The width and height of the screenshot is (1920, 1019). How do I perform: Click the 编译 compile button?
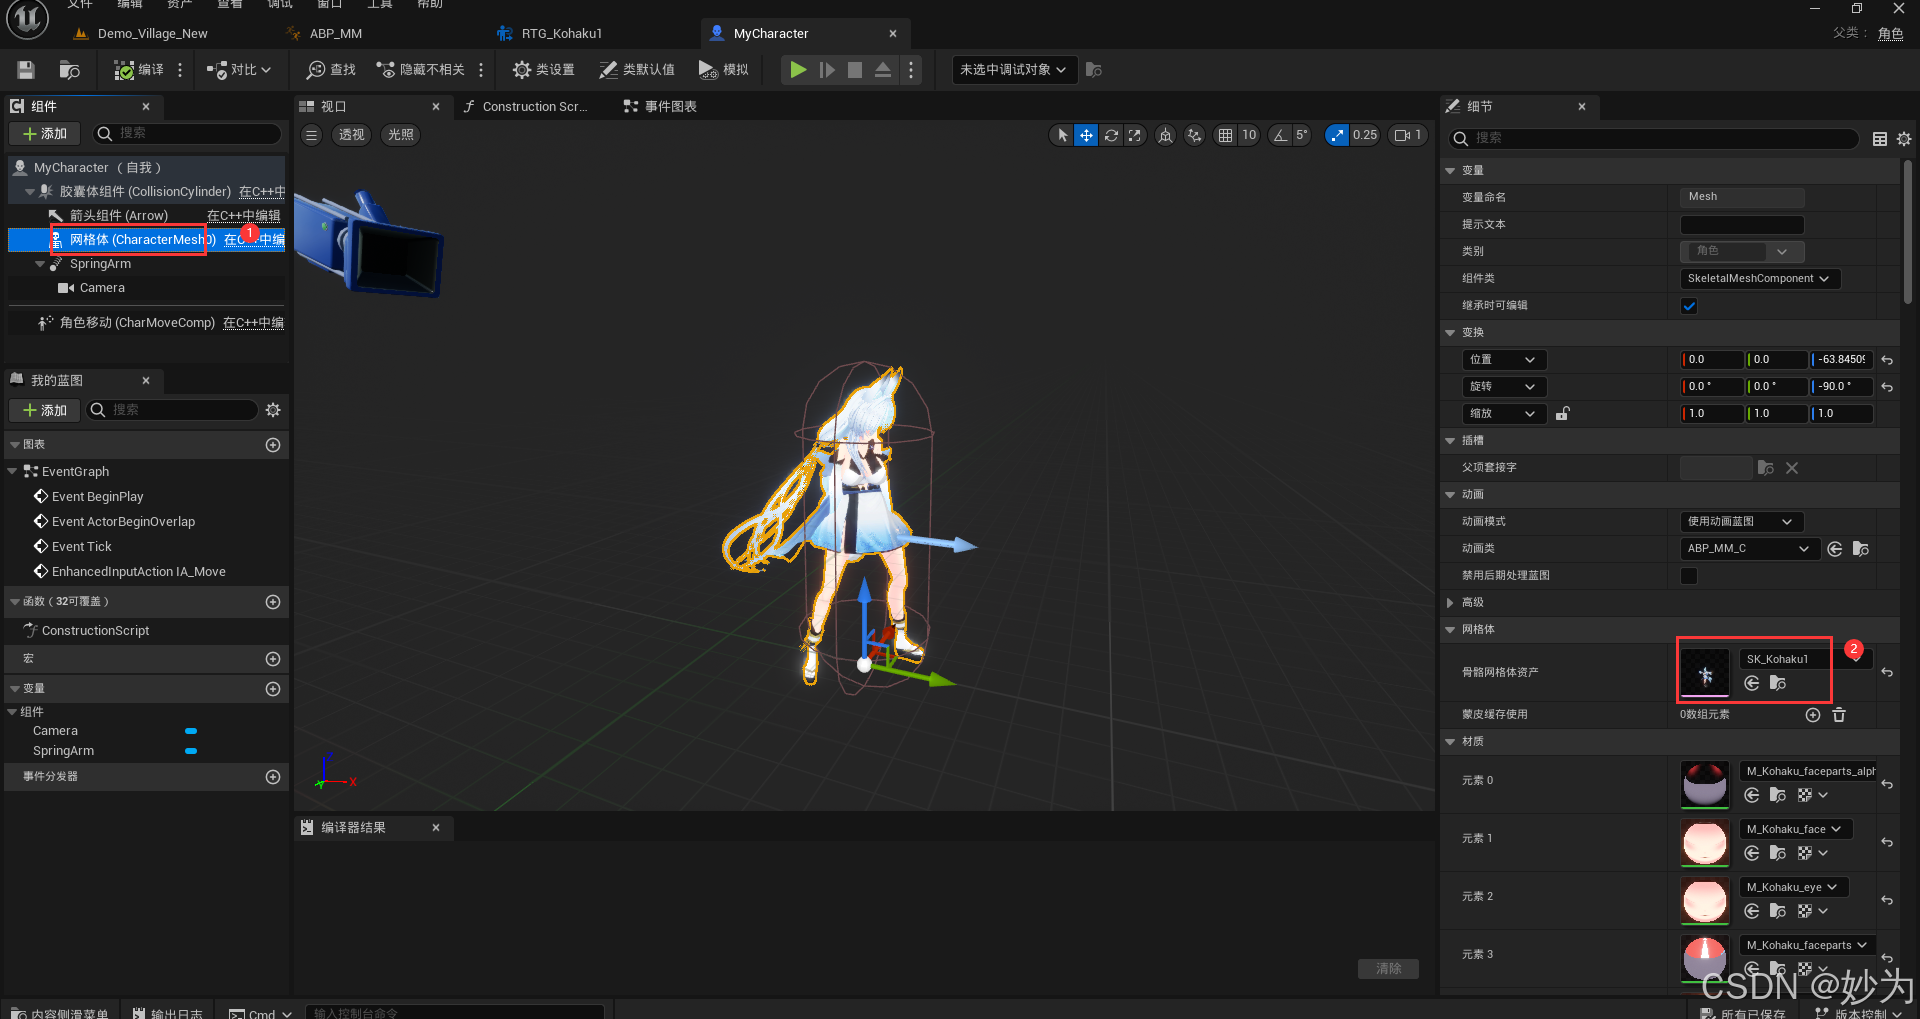(139, 70)
